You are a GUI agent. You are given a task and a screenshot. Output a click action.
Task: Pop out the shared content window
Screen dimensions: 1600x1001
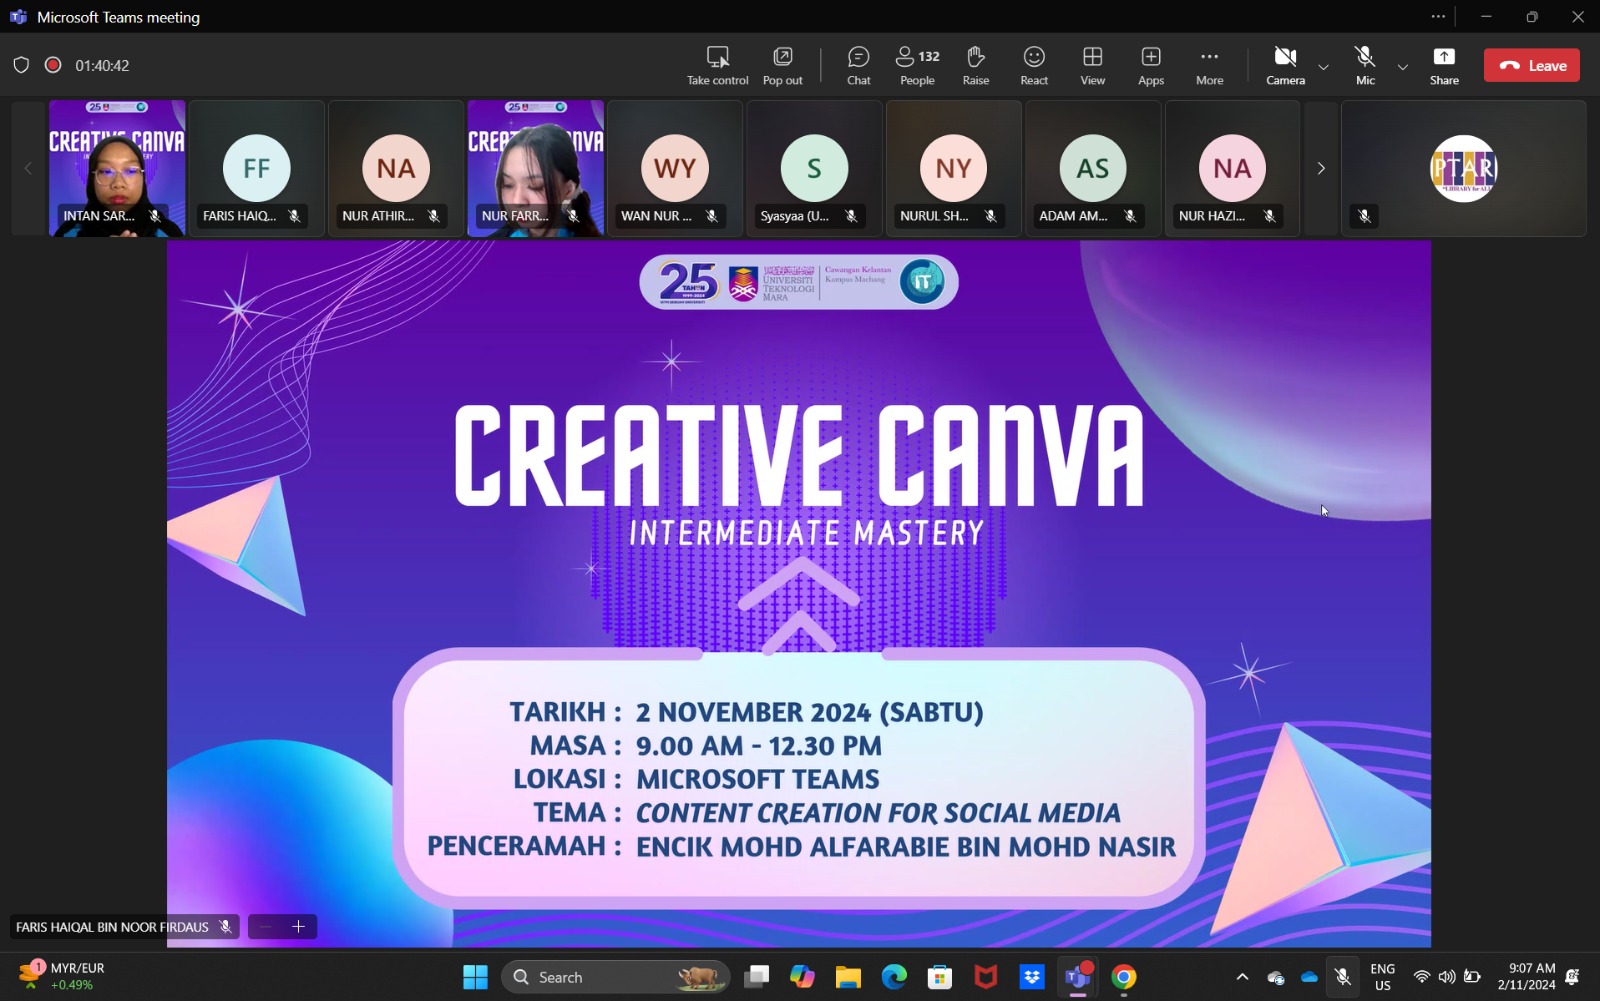coord(782,66)
